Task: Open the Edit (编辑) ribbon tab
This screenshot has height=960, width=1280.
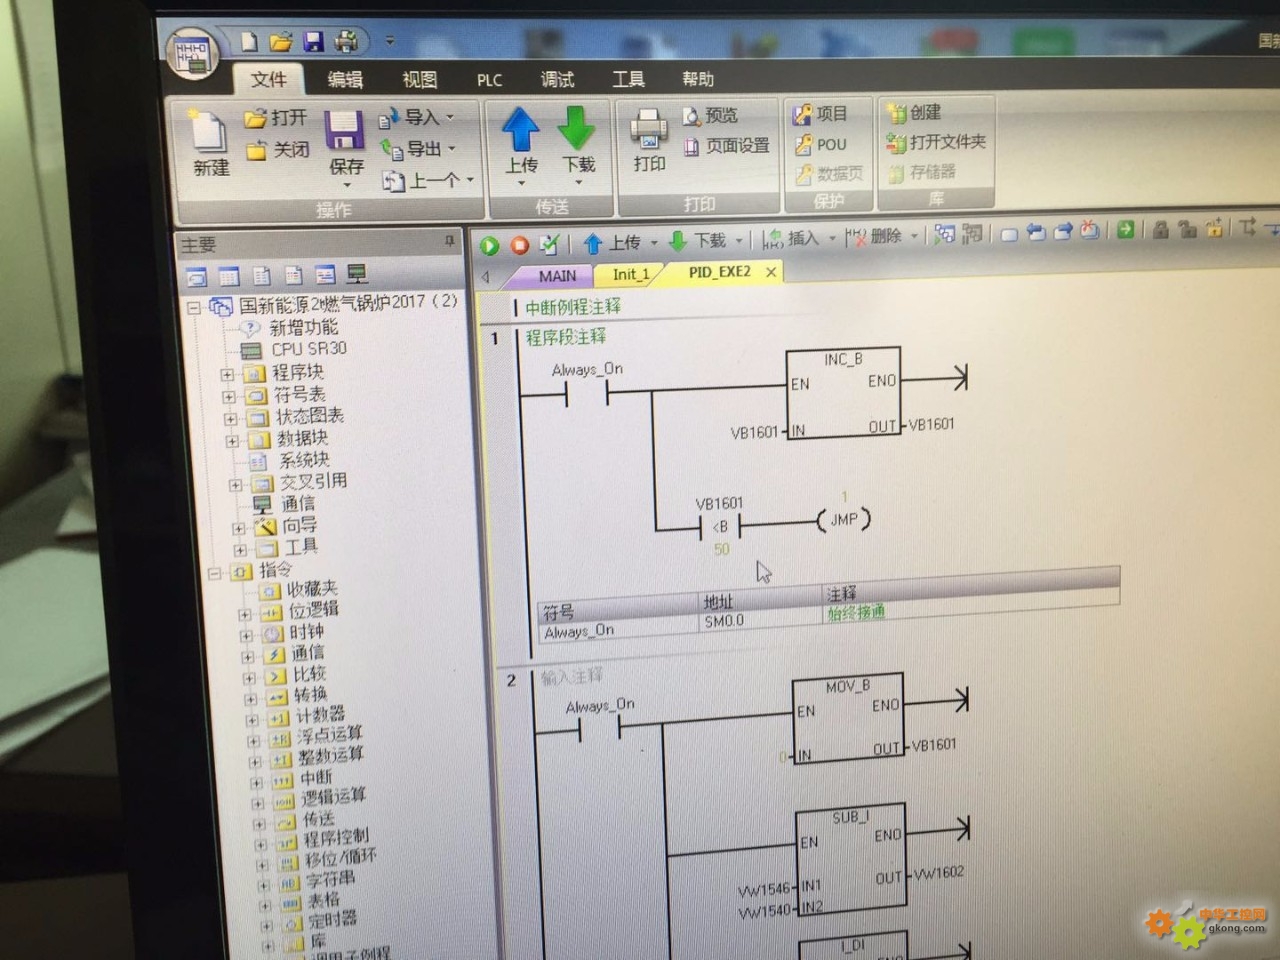Action: (x=345, y=80)
